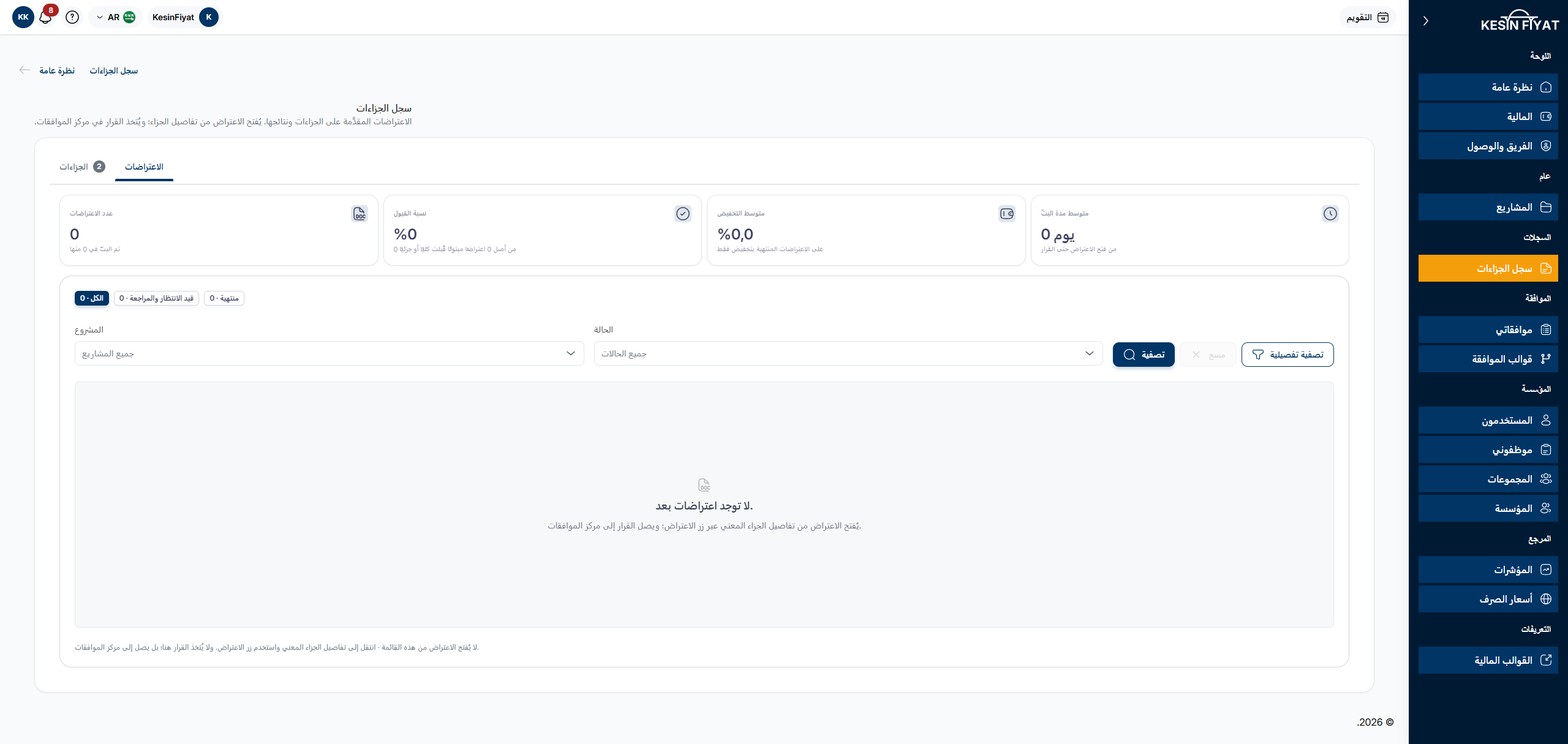Click the لا توجد اعتراضات بعد message
The width and height of the screenshot is (1568, 744).
click(x=704, y=506)
